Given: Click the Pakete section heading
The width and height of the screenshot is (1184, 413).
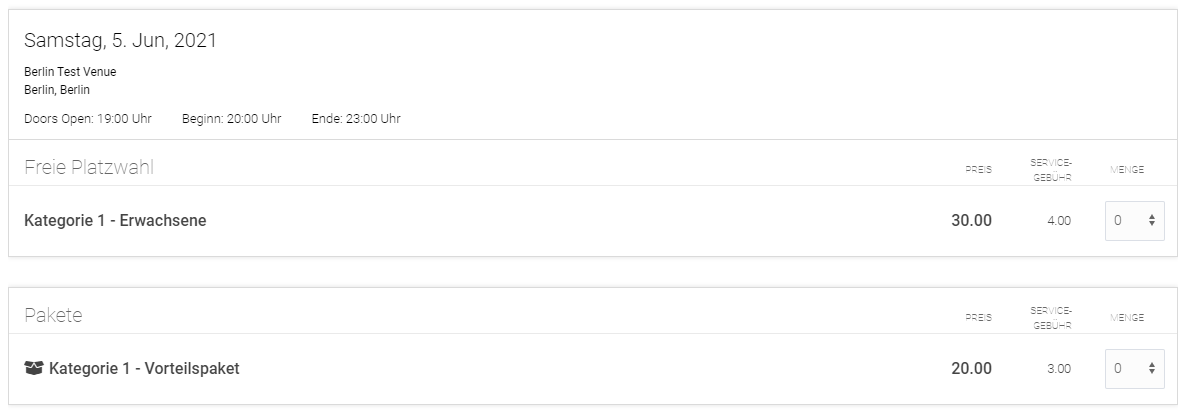Looking at the screenshot, I should tap(53, 316).
